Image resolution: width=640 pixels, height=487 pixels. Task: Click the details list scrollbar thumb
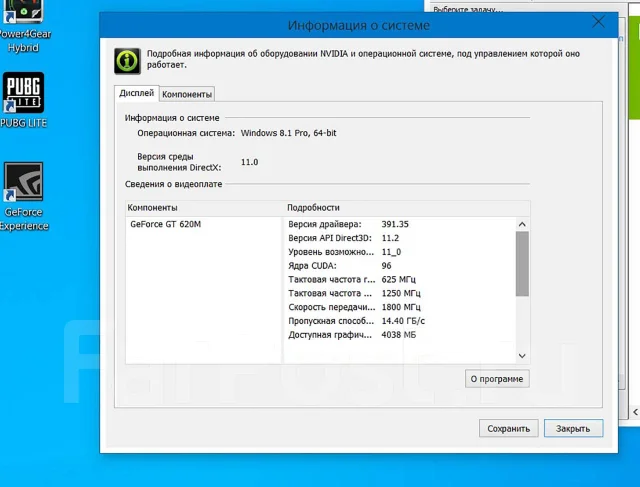tap(522, 264)
